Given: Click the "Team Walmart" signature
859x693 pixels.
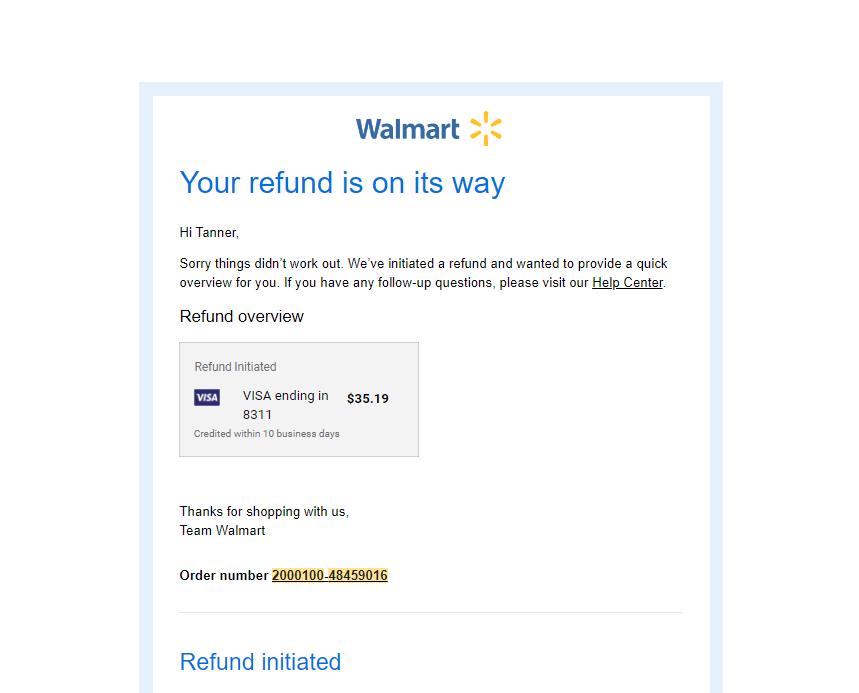Looking at the screenshot, I should (222, 530).
